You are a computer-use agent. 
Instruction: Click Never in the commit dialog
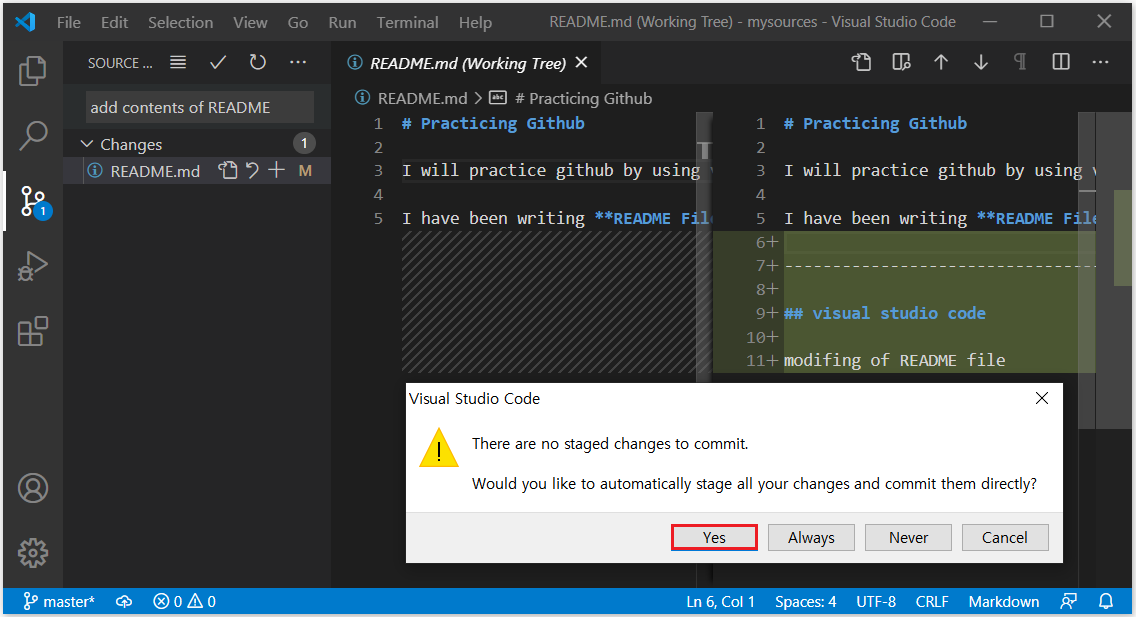coord(909,537)
